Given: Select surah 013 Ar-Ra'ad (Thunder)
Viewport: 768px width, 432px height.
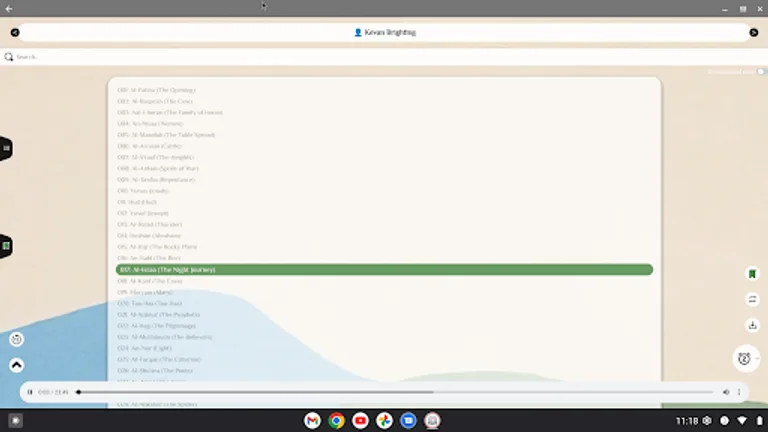Looking at the screenshot, I should [x=149, y=224].
